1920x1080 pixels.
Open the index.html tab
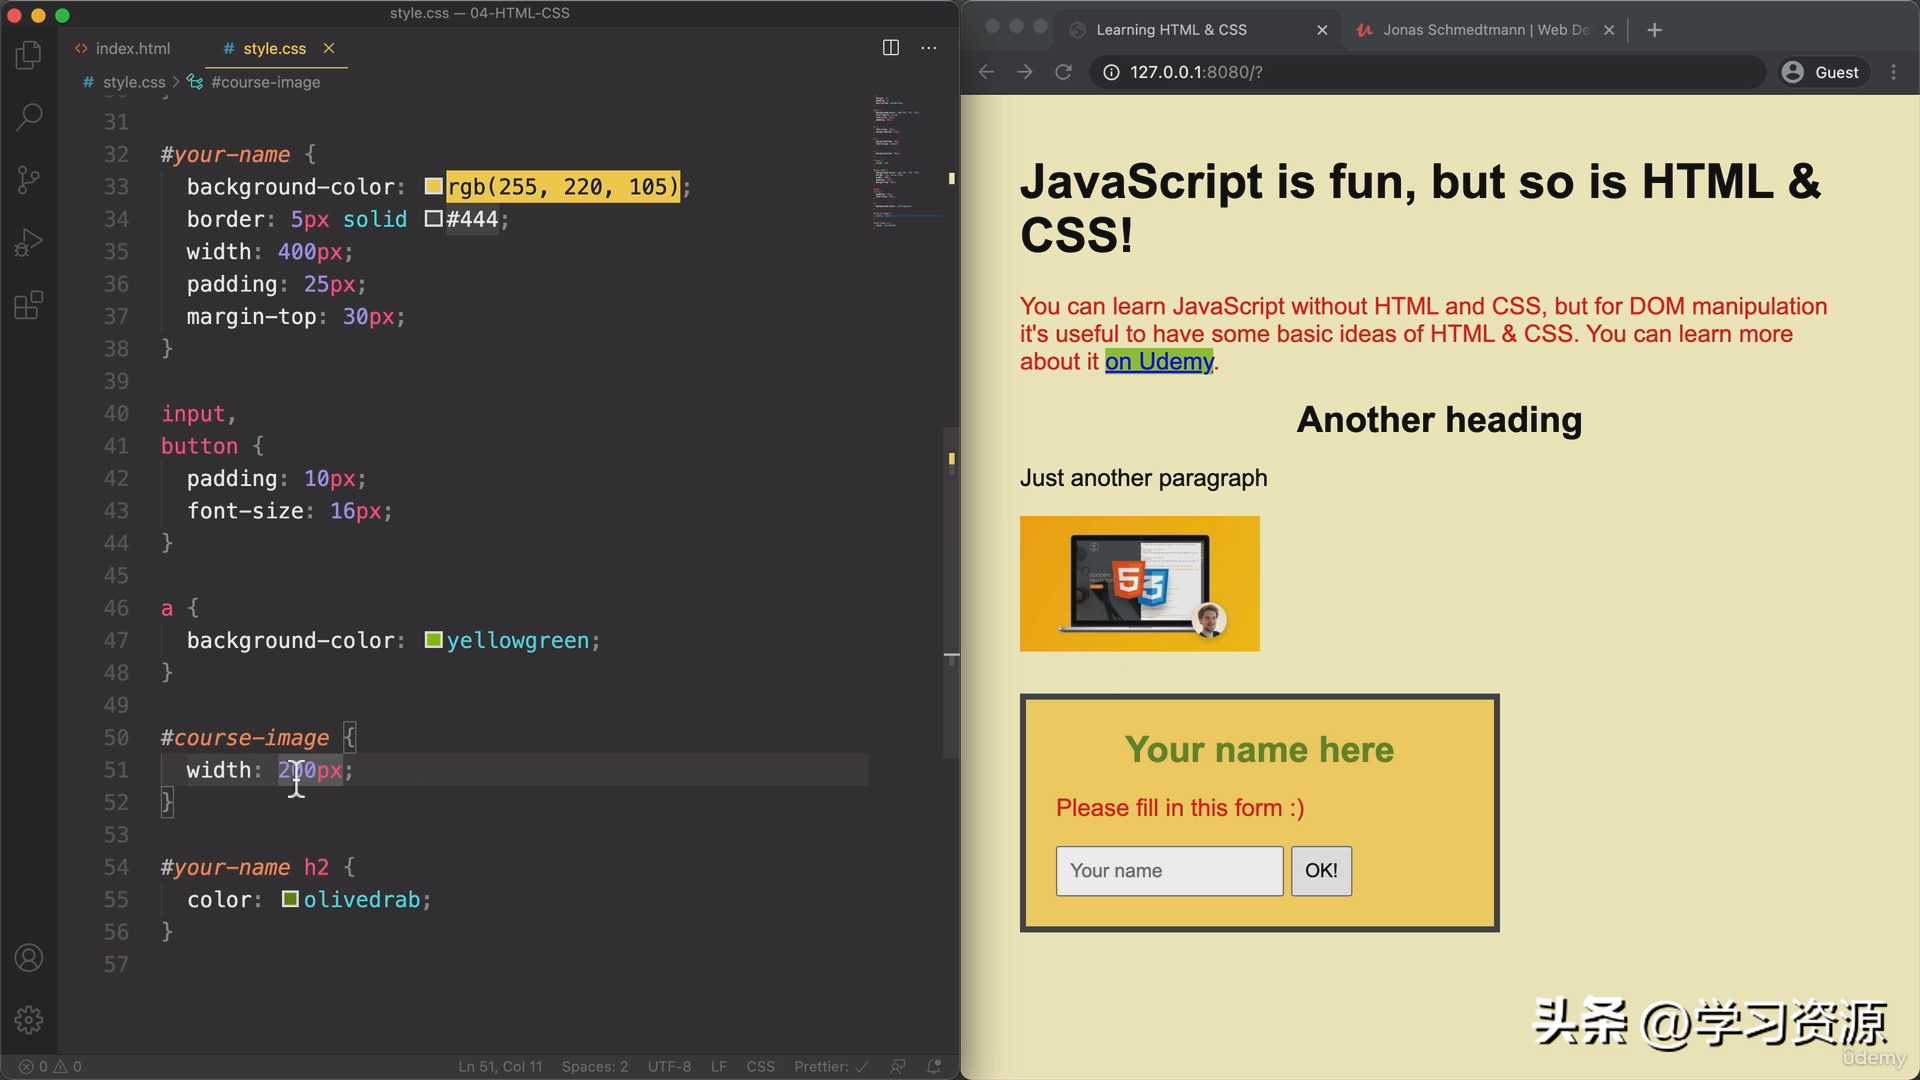tap(132, 49)
